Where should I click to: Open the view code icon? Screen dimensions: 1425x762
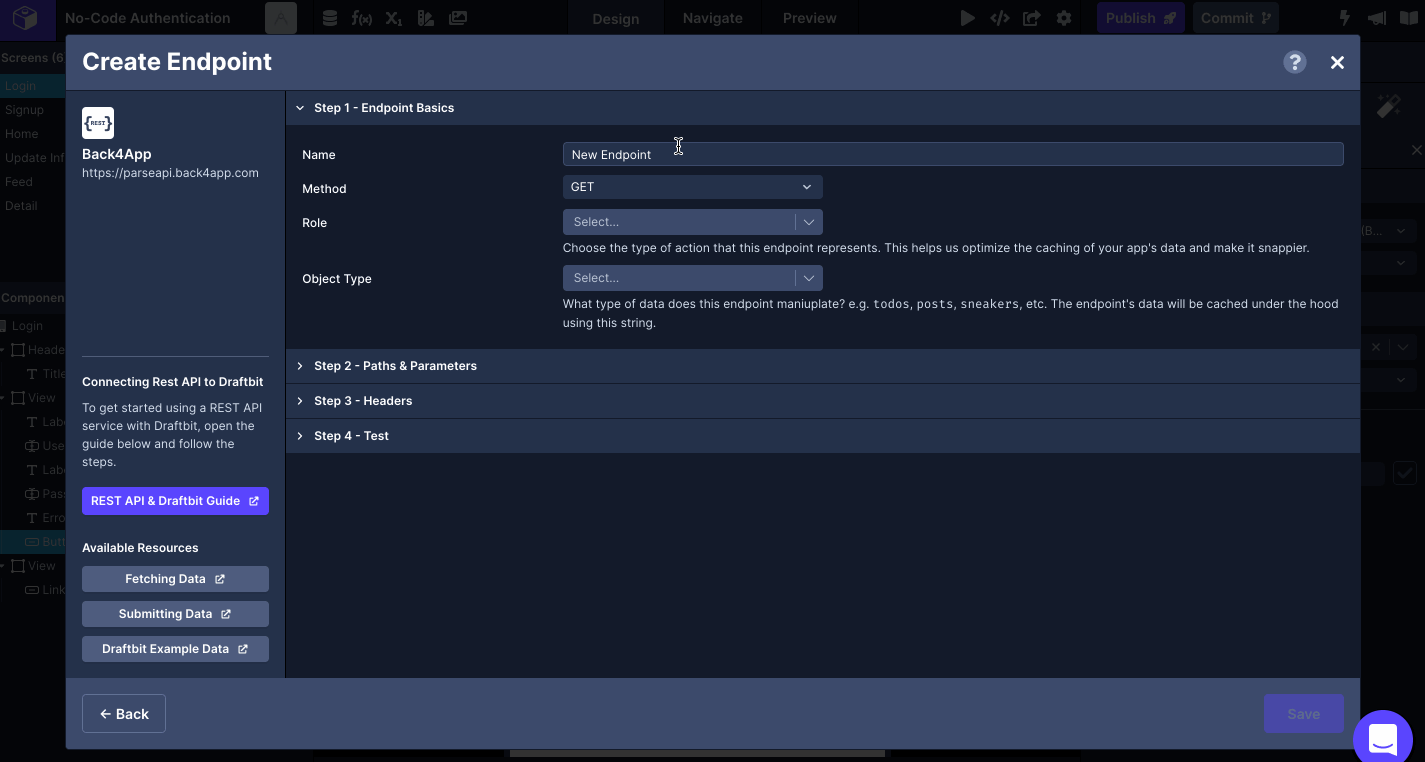pyautogui.click(x=999, y=18)
